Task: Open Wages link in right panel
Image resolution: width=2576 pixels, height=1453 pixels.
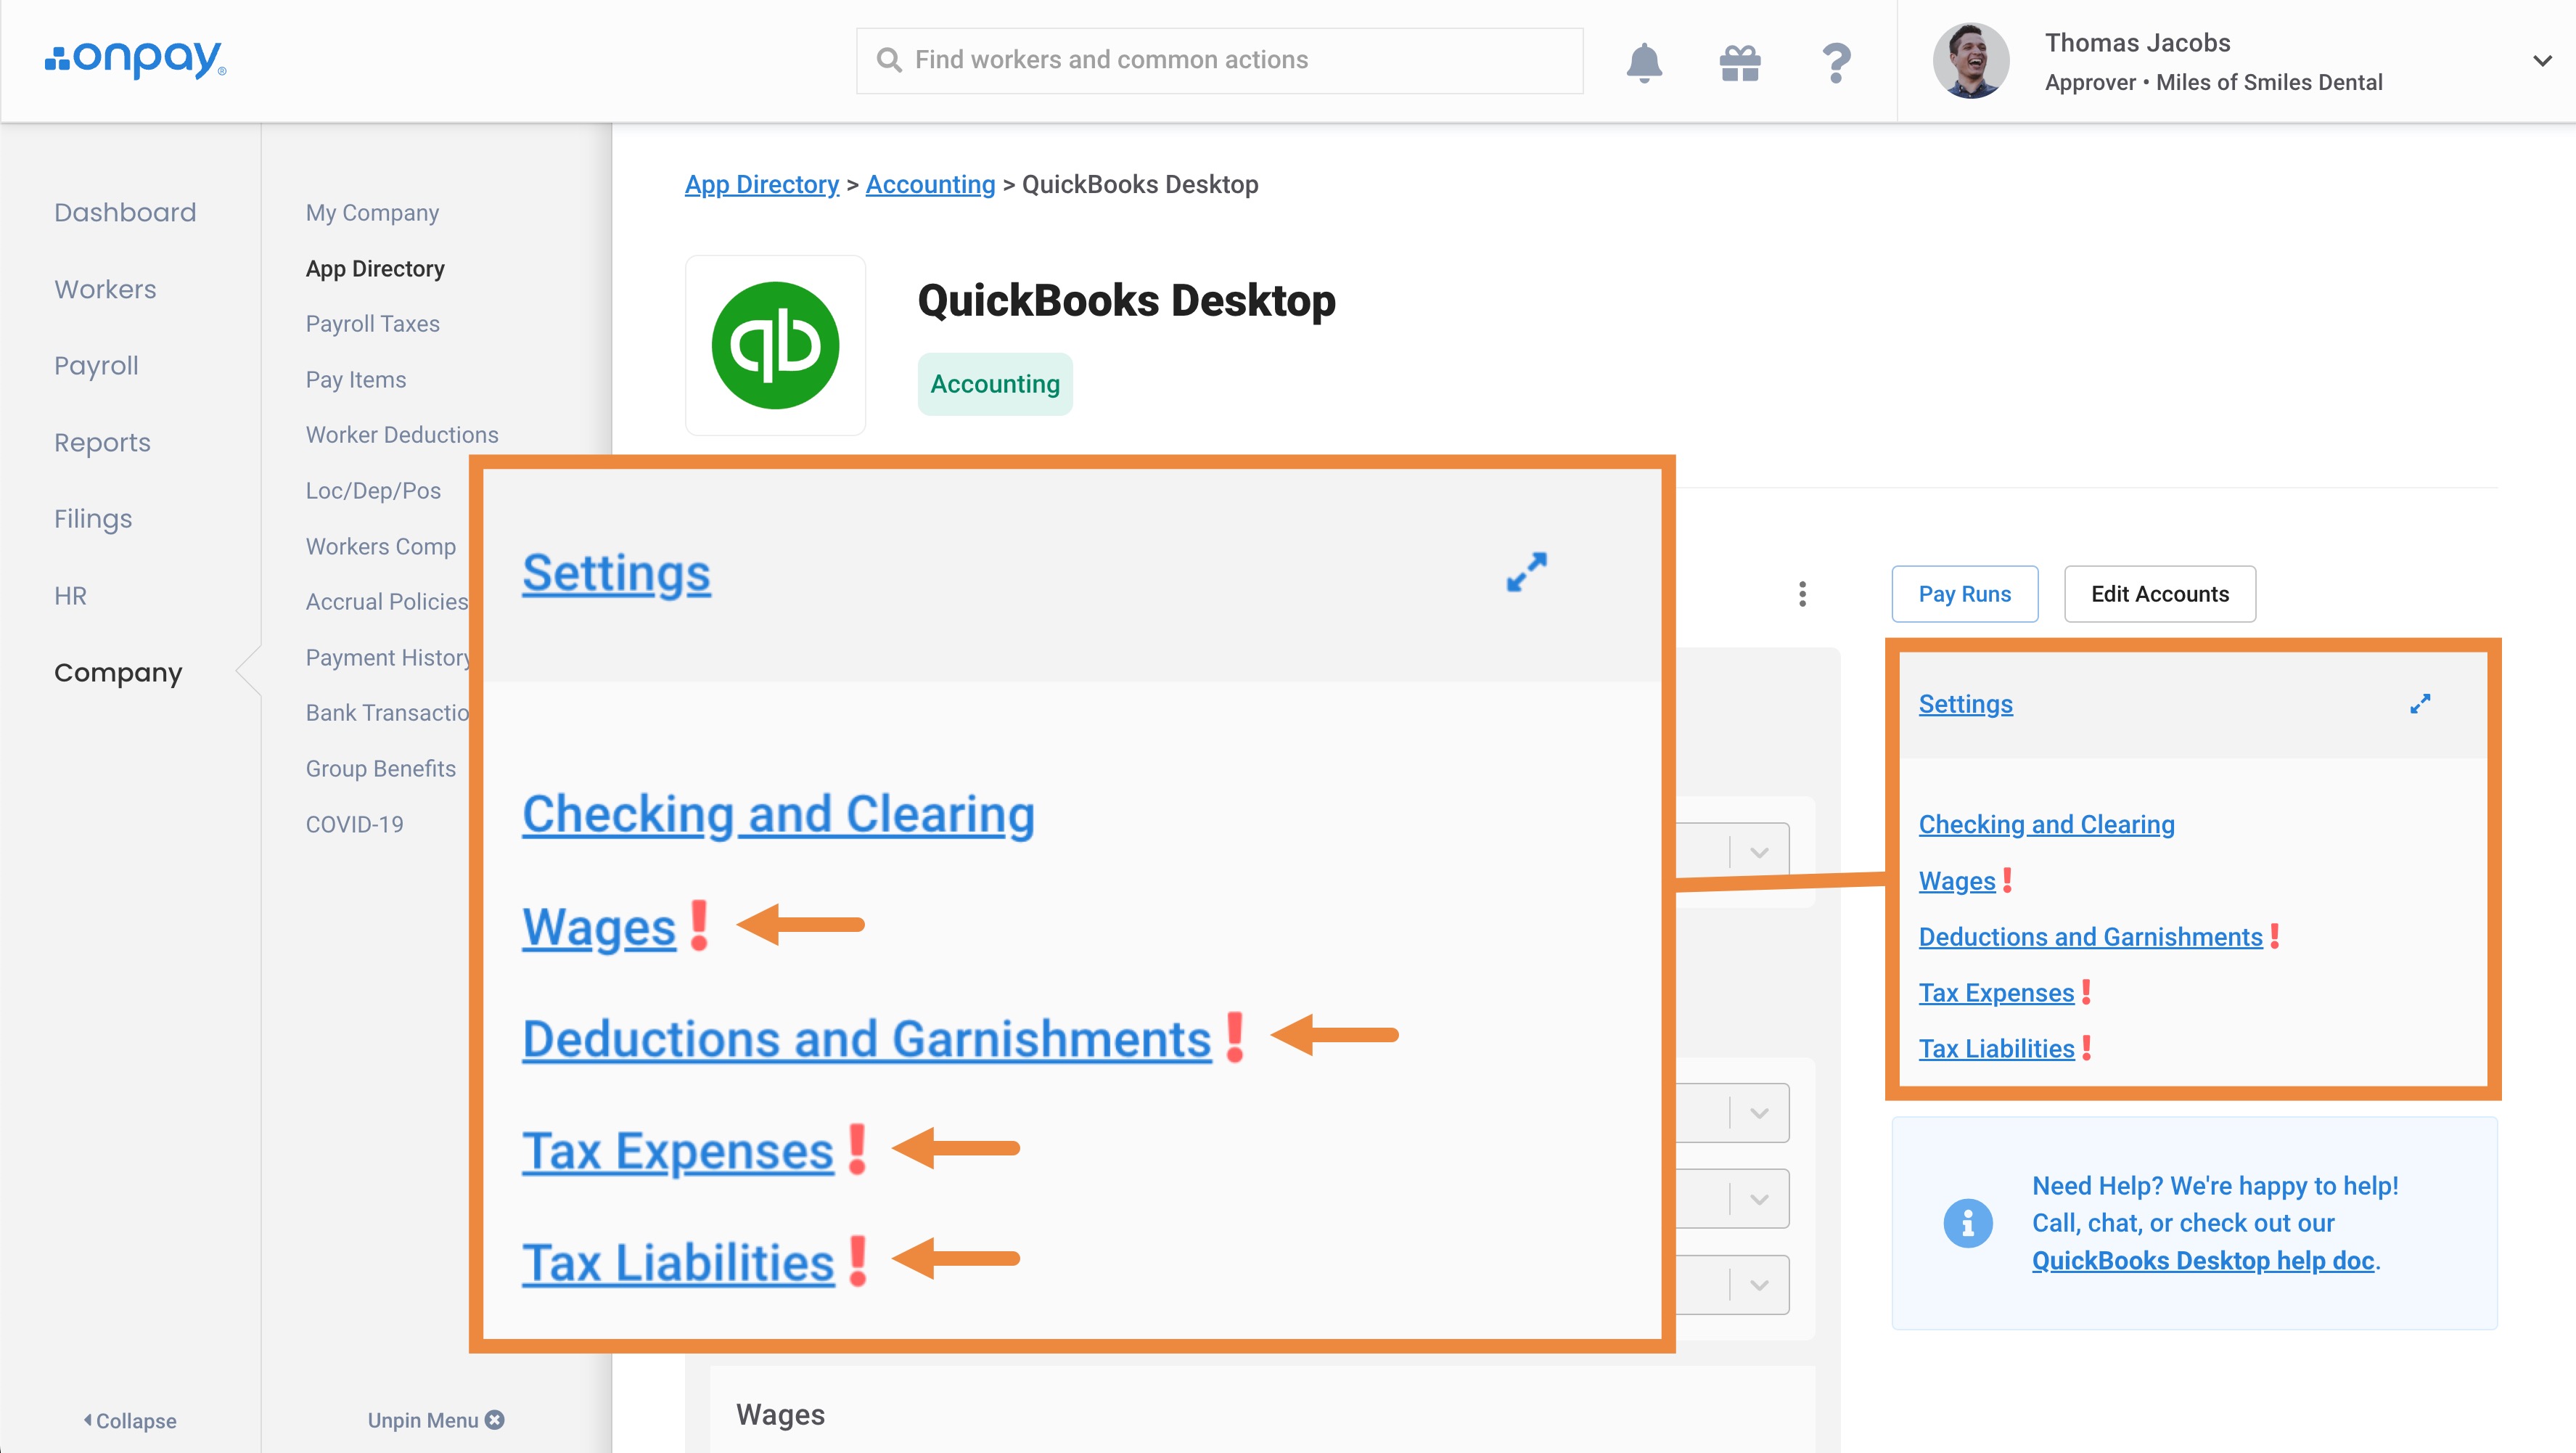Action: pyautogui.click(x=1957, y=881)
